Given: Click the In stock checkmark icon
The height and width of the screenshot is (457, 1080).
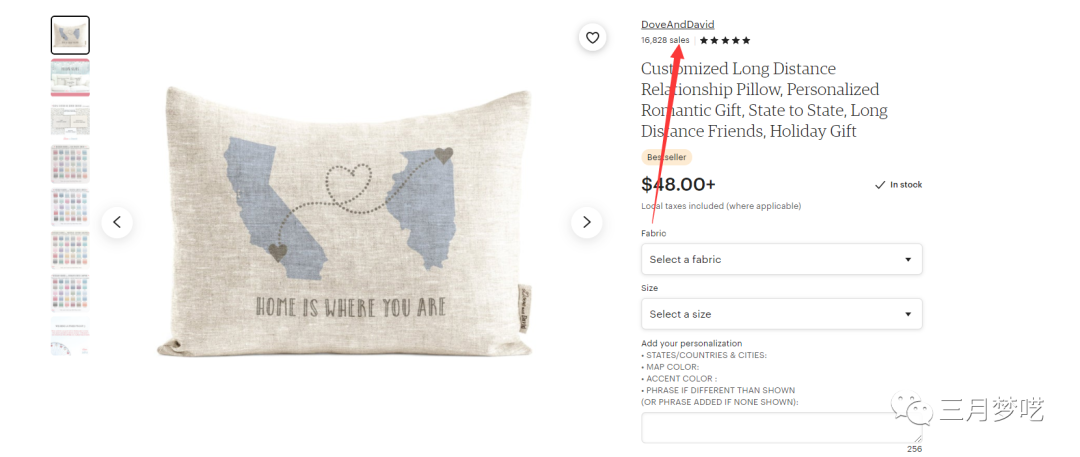Looking at the screenshot, I should pos(880,185).
